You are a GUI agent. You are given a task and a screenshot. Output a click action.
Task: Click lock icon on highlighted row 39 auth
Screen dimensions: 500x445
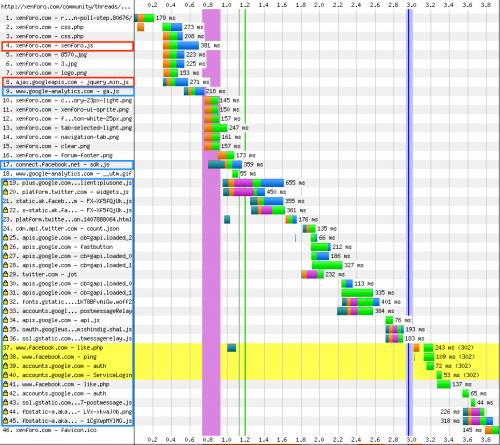point(5,366)
